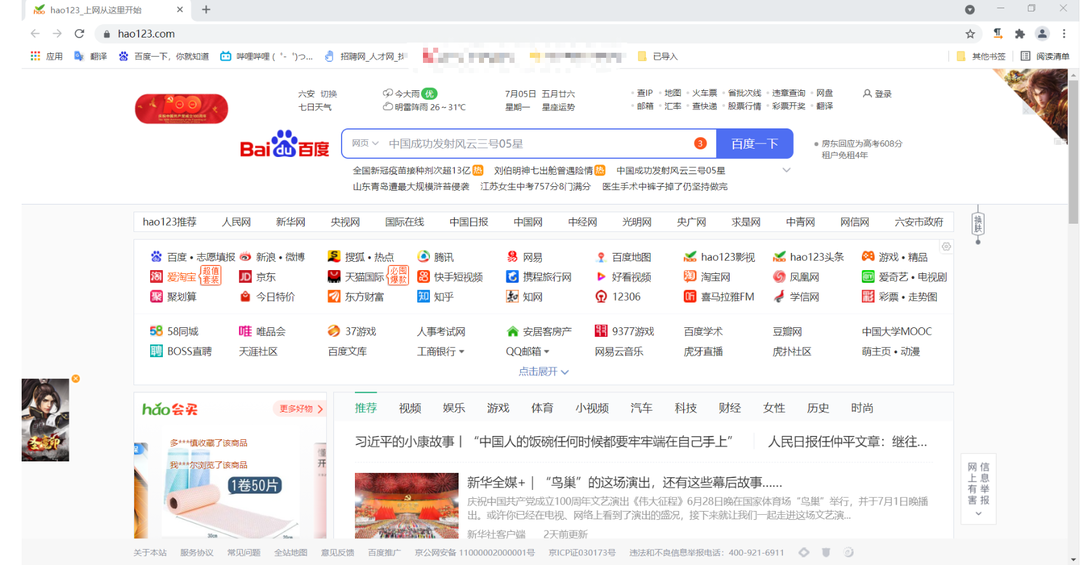Image resolution: width=1080 pixels, height=565 pixels.
Task: Click the 腾讯 site icon link
Action: [x=436, y=257]
